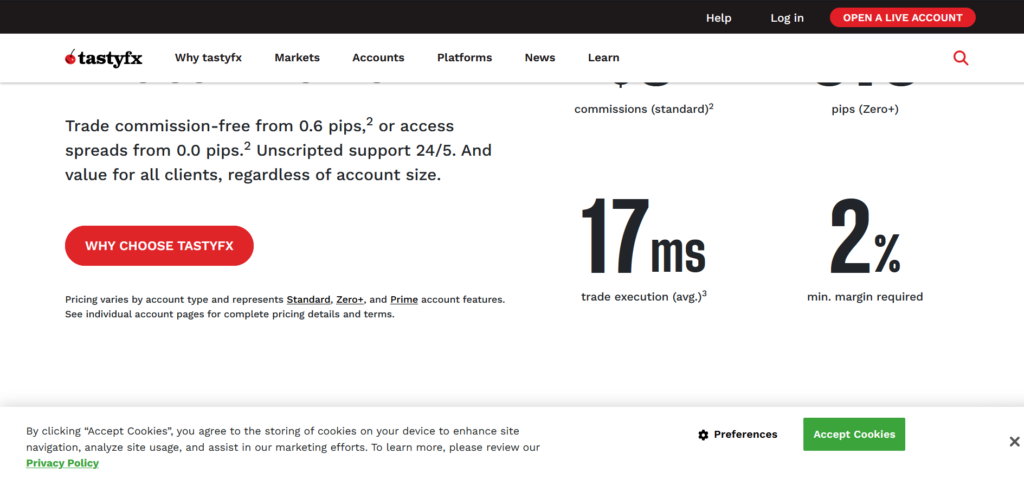Click the 'commissions (standard)' label

[x=644, y=109]
